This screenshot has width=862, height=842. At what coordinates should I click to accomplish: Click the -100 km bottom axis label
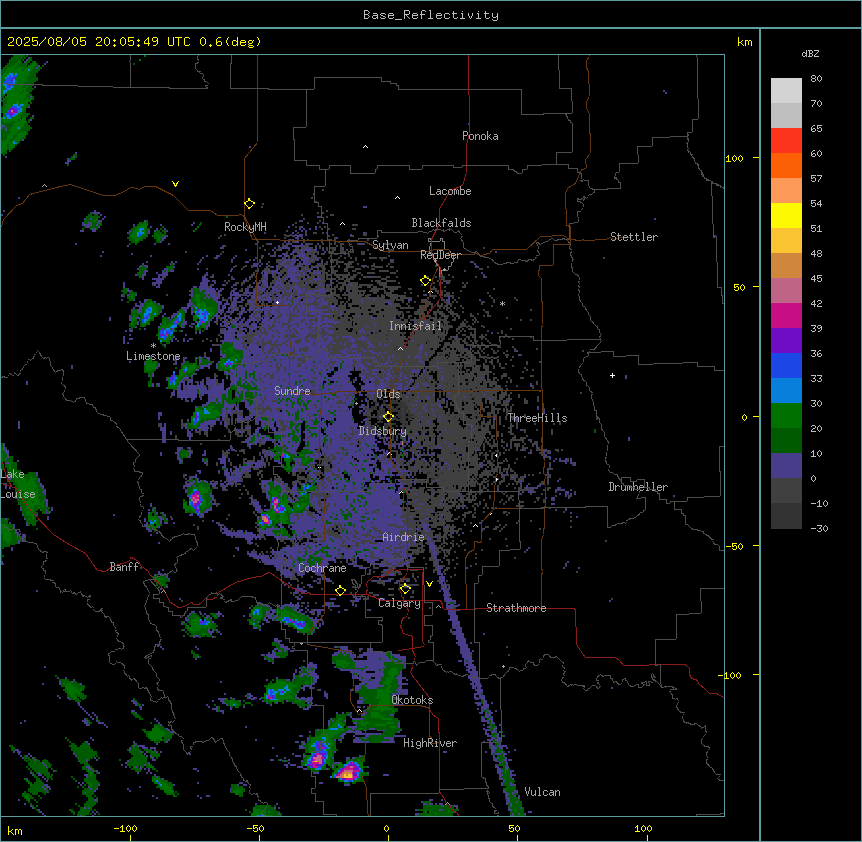pyautogui.click(x=125, y=828)
